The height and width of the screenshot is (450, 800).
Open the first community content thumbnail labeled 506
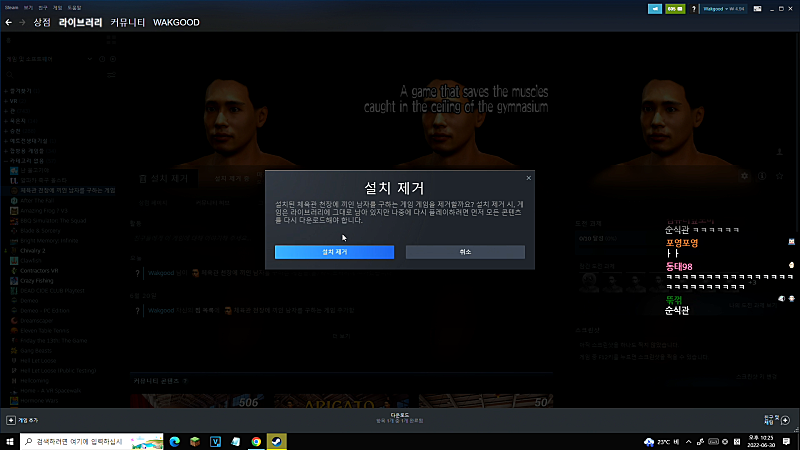click(198, 401)
